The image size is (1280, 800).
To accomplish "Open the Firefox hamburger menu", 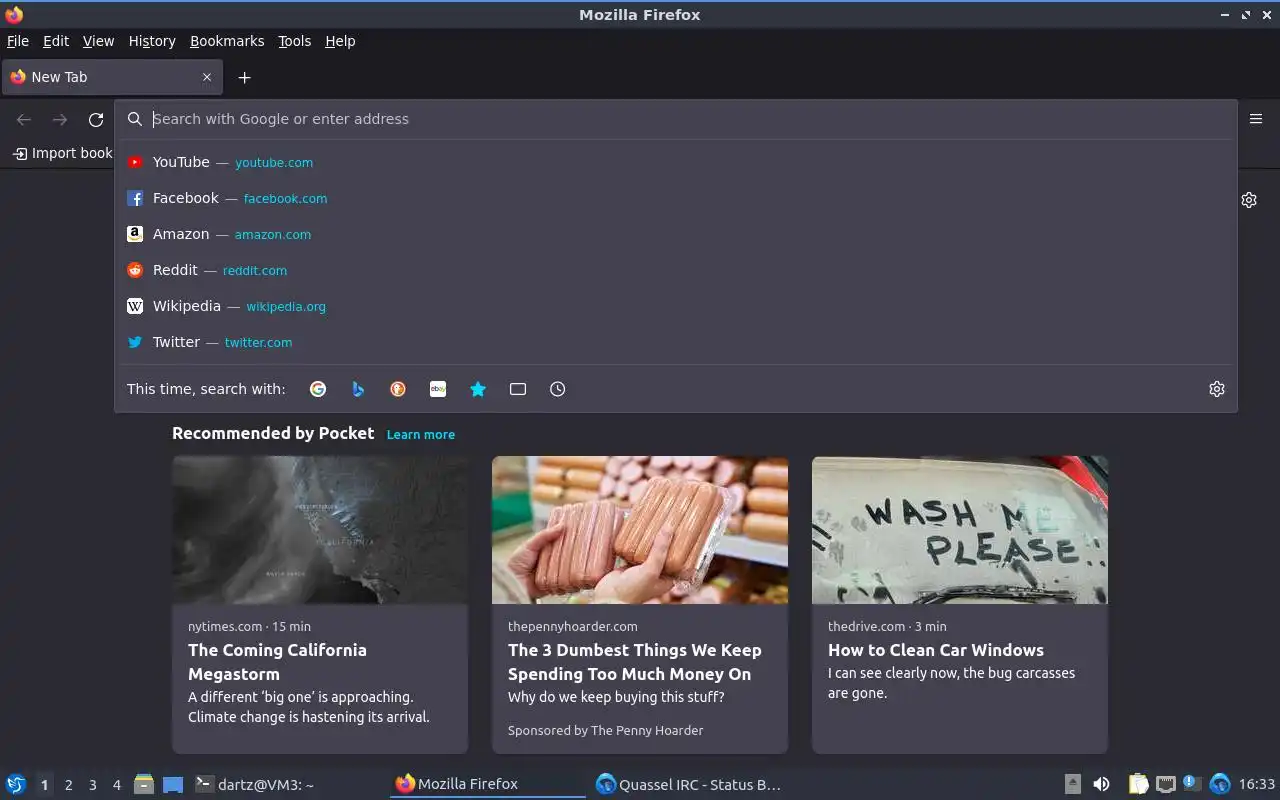I will pos(1256,119).
